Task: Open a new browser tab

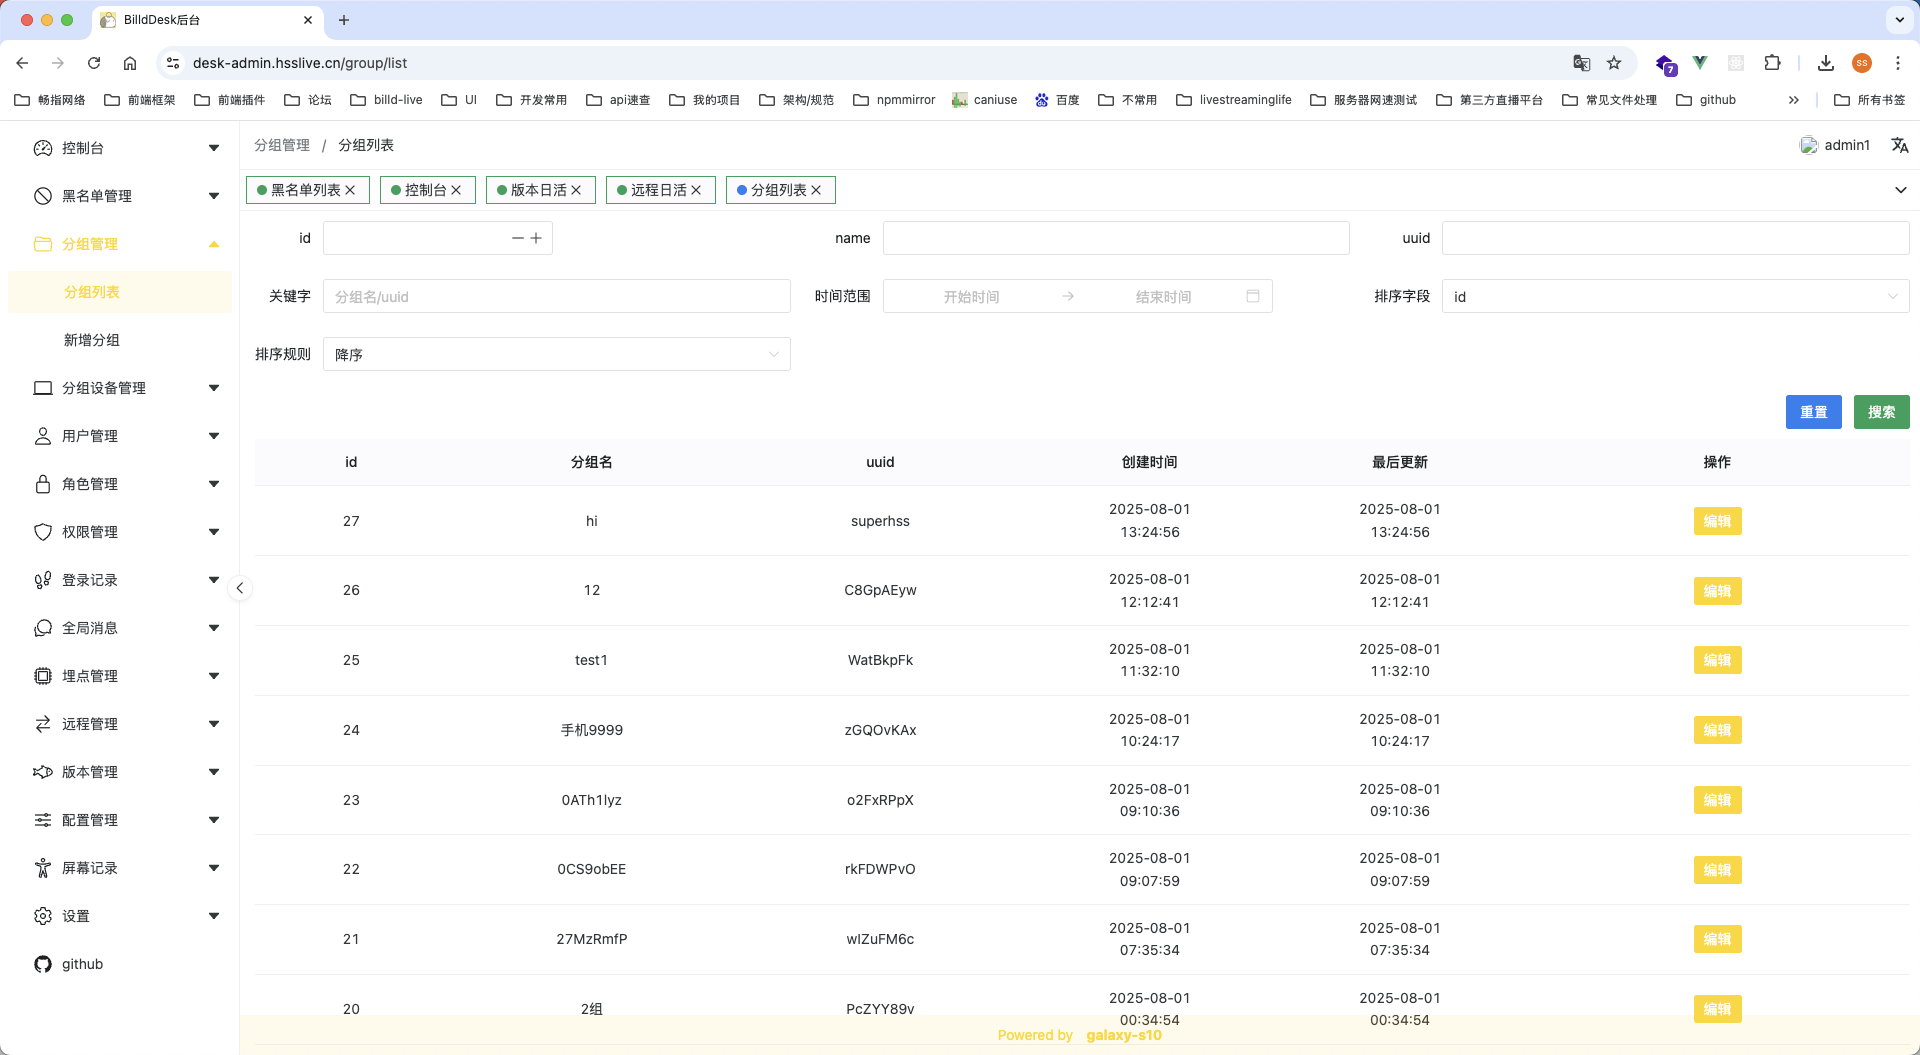Action: coord(344,20)
